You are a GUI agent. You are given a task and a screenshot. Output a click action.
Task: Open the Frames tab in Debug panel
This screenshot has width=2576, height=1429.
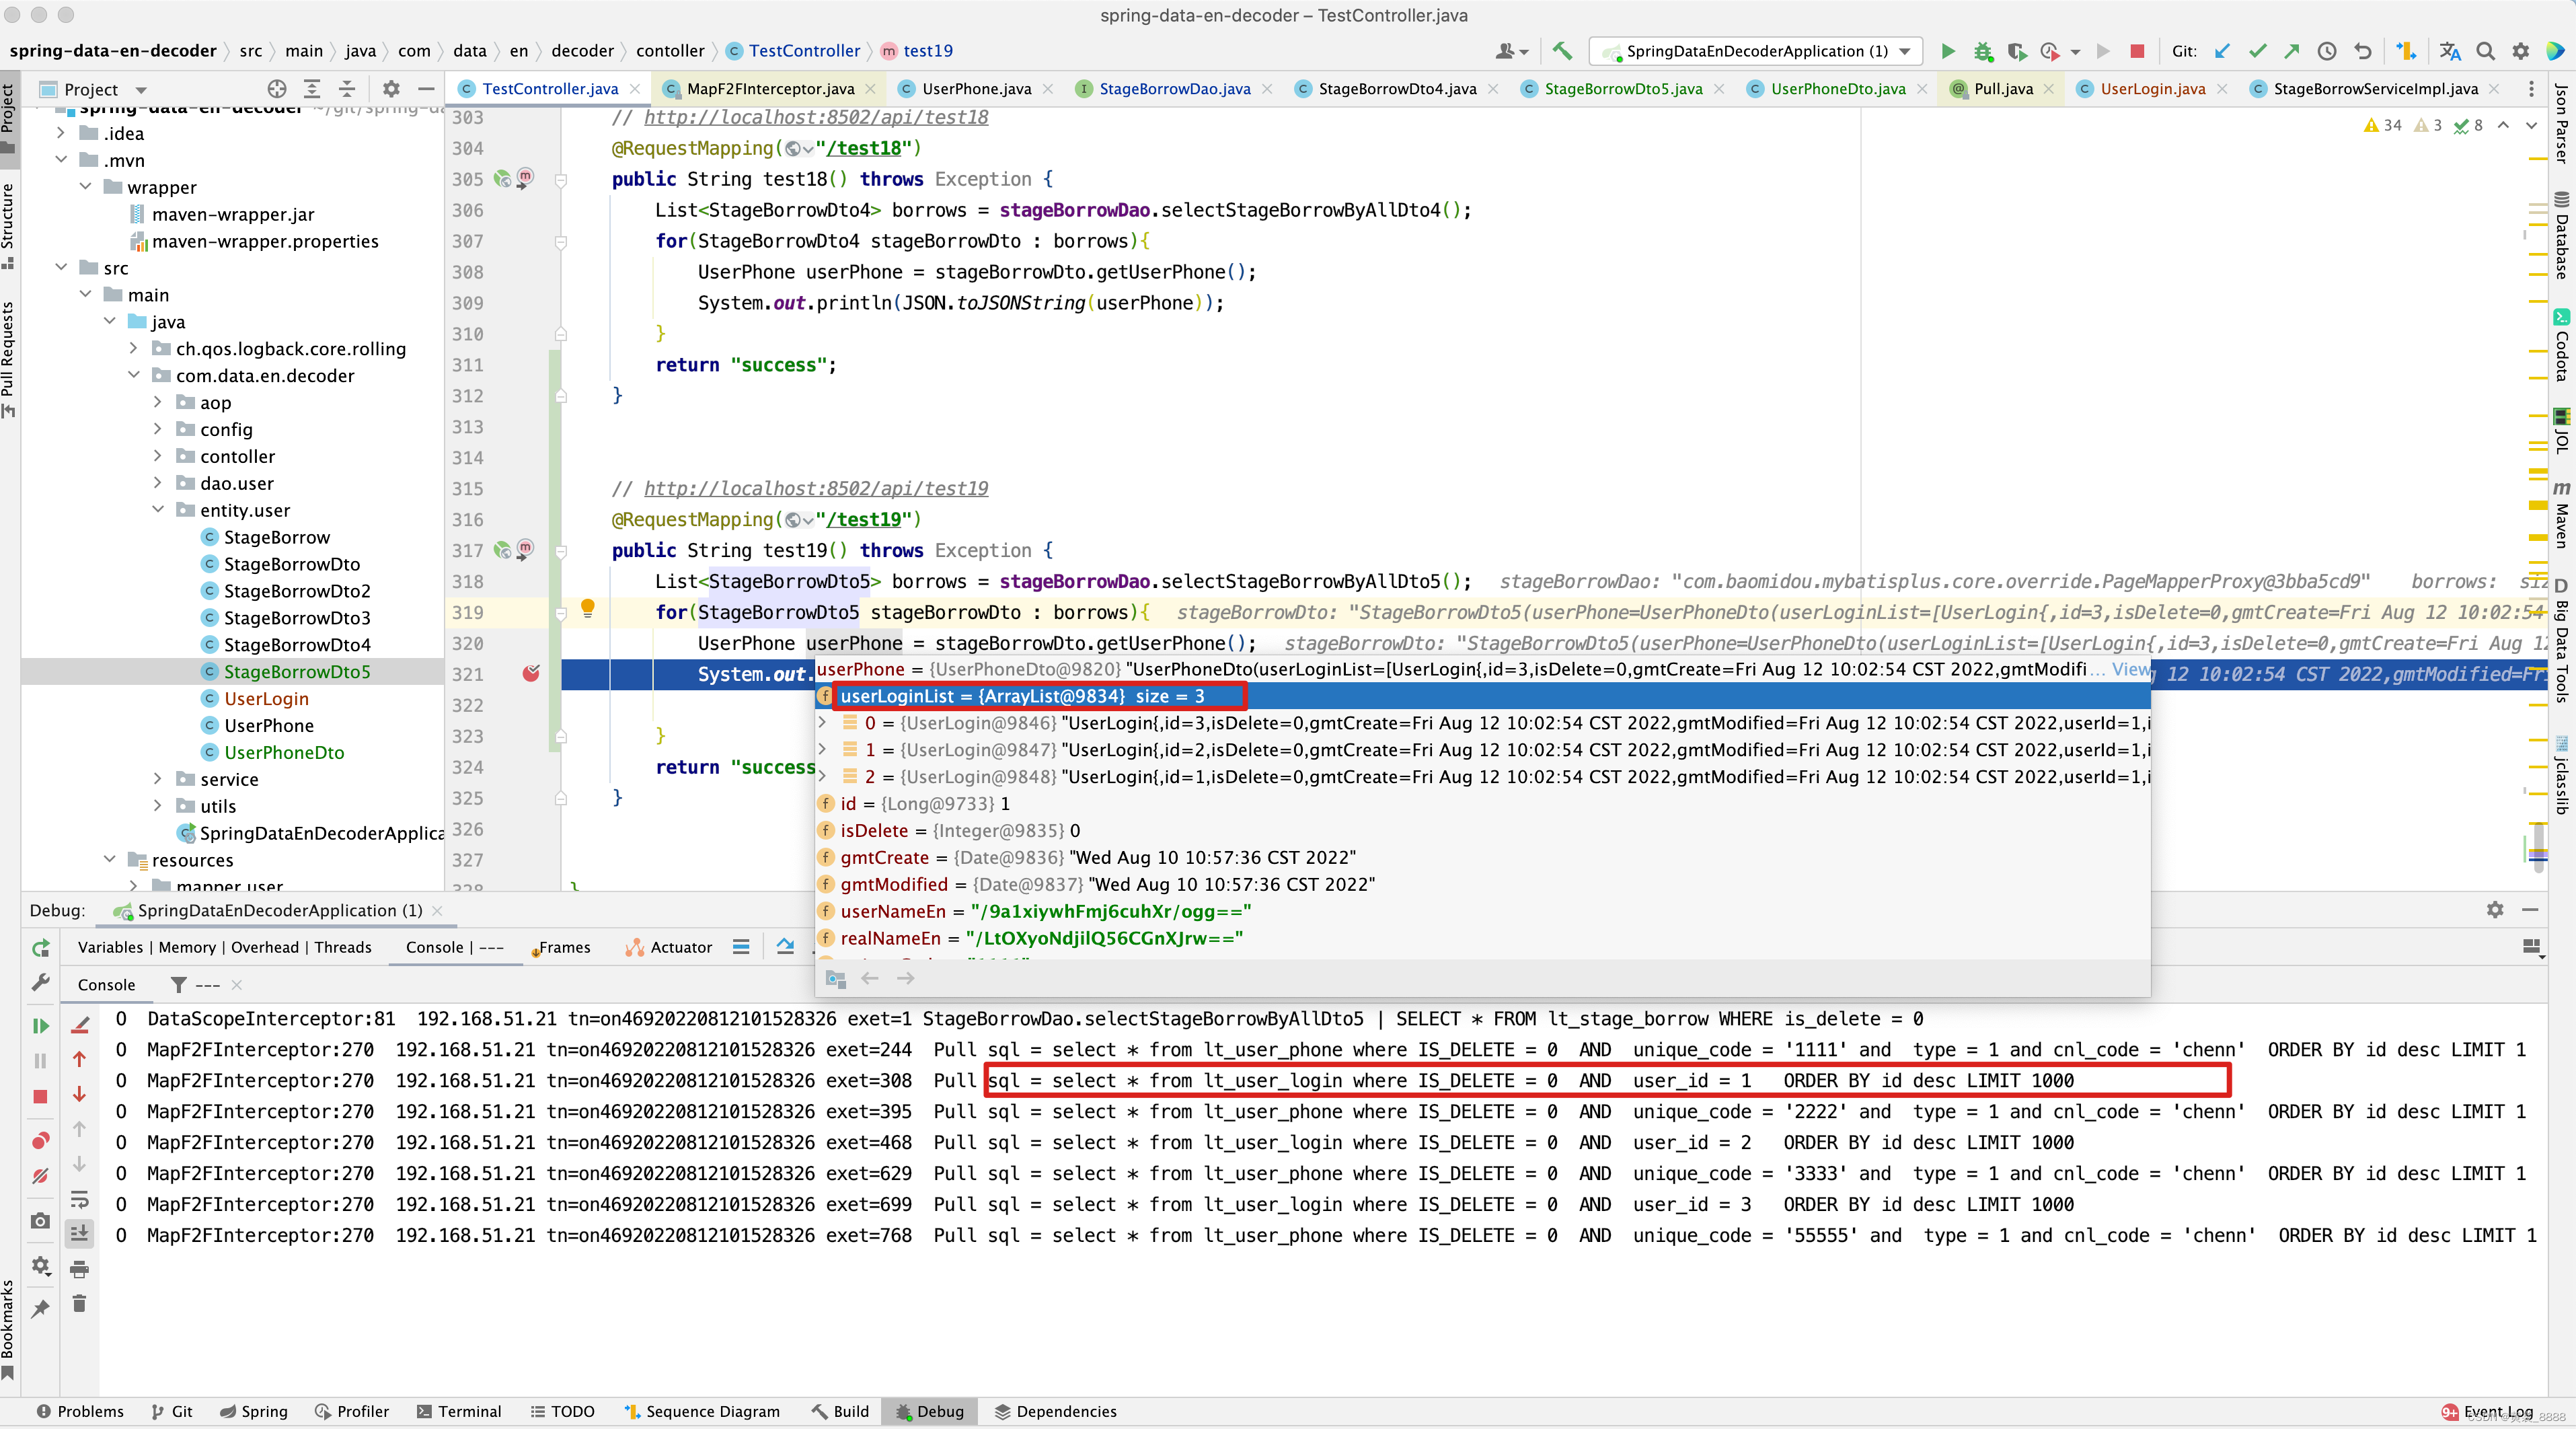tap(563, 947)
